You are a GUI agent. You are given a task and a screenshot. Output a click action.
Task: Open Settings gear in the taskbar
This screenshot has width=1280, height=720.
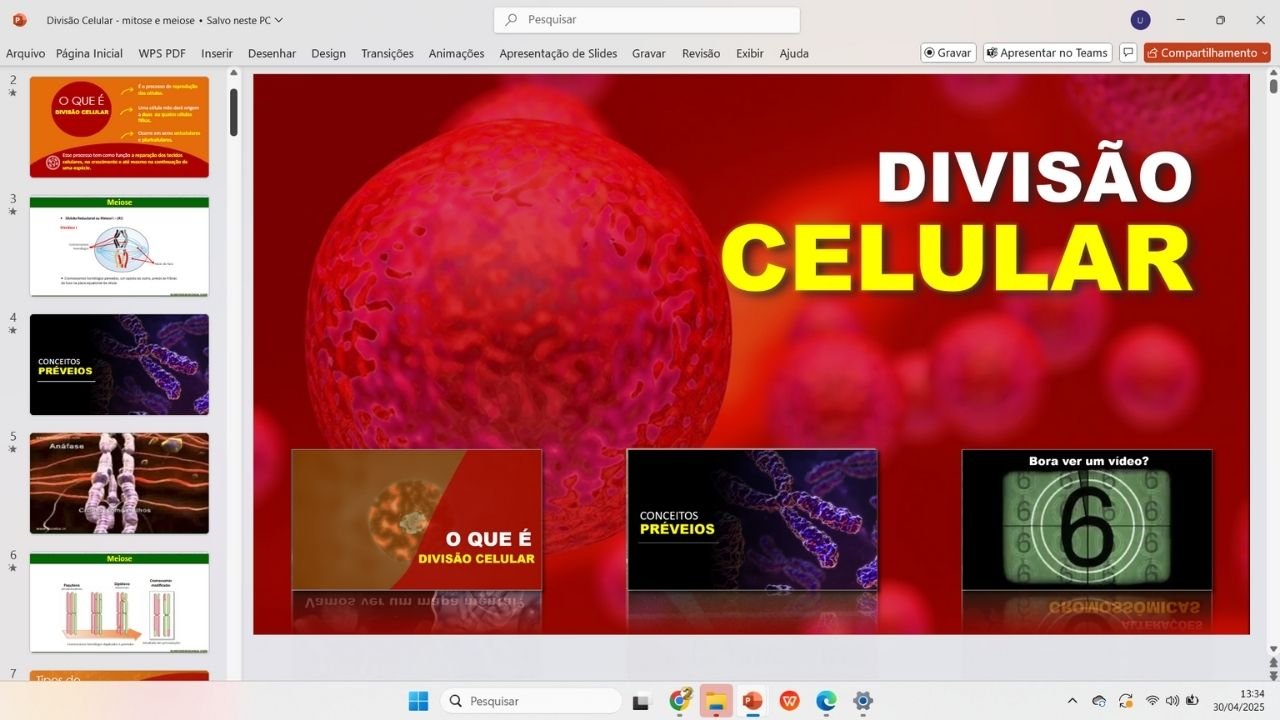[x=863, y=701]
